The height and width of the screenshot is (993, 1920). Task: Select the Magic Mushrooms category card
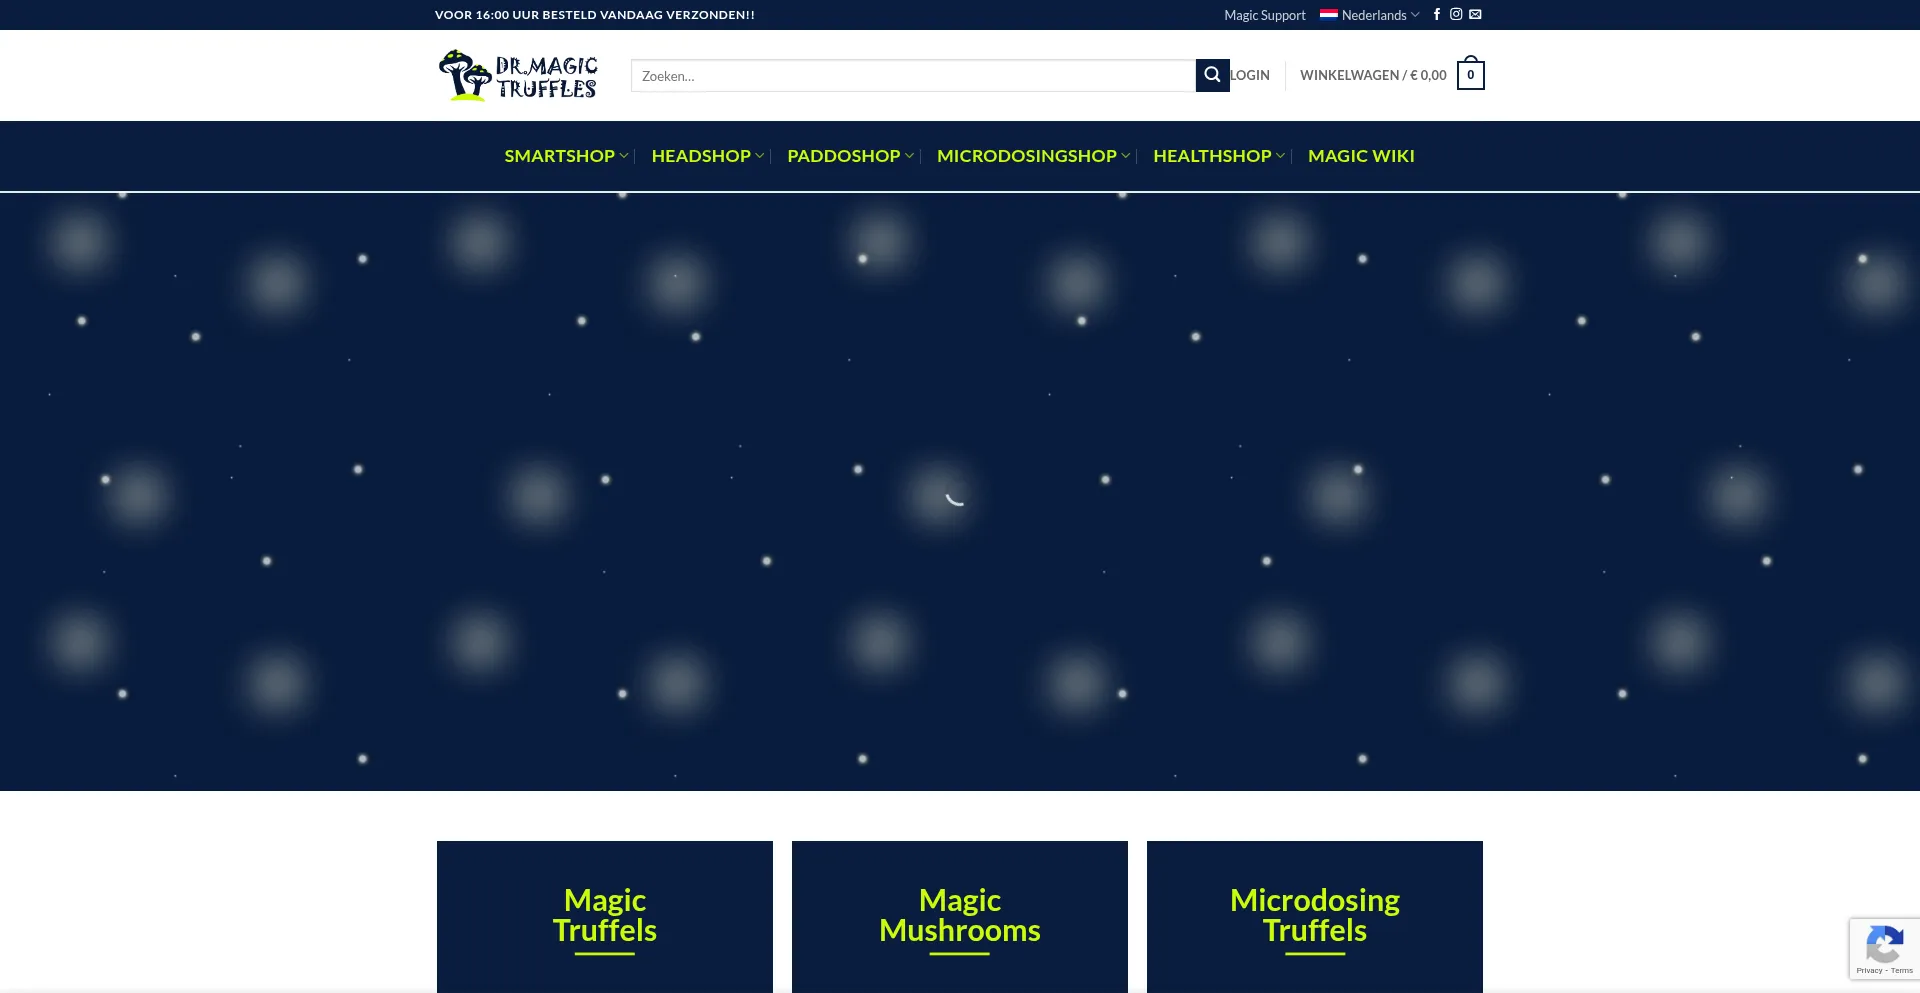coord(959,914)
